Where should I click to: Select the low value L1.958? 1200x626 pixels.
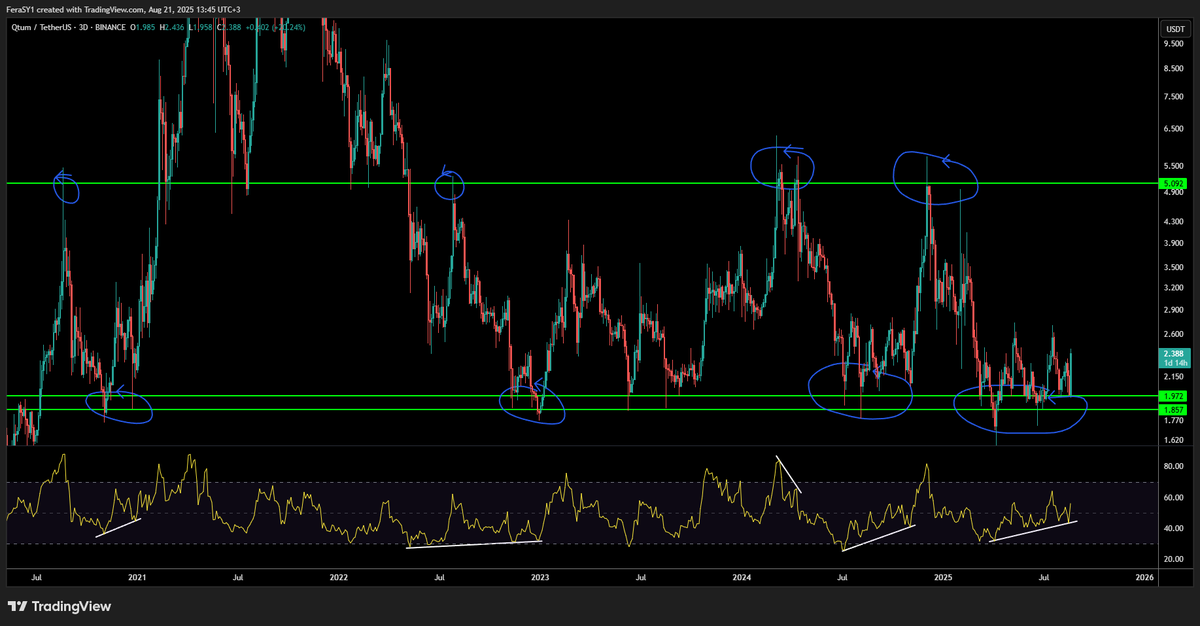tap(201, 29)
